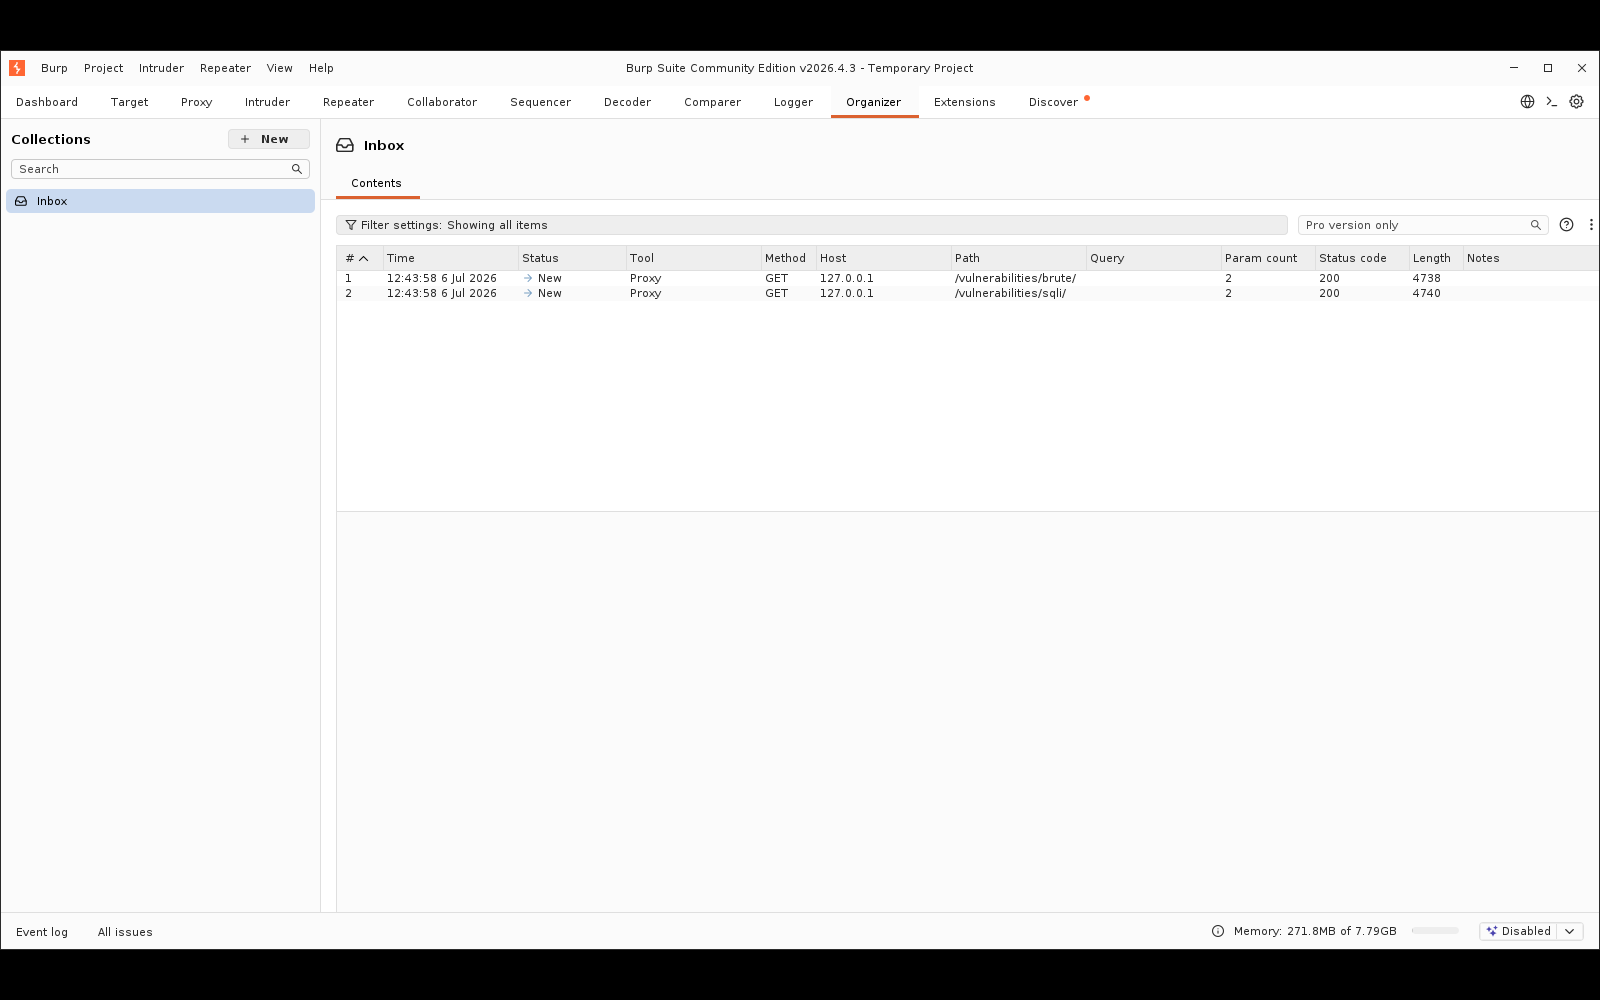Click the arrow status icon in row 2
The height and width of the screenshot is (1000, 1600).
[528, 293]
